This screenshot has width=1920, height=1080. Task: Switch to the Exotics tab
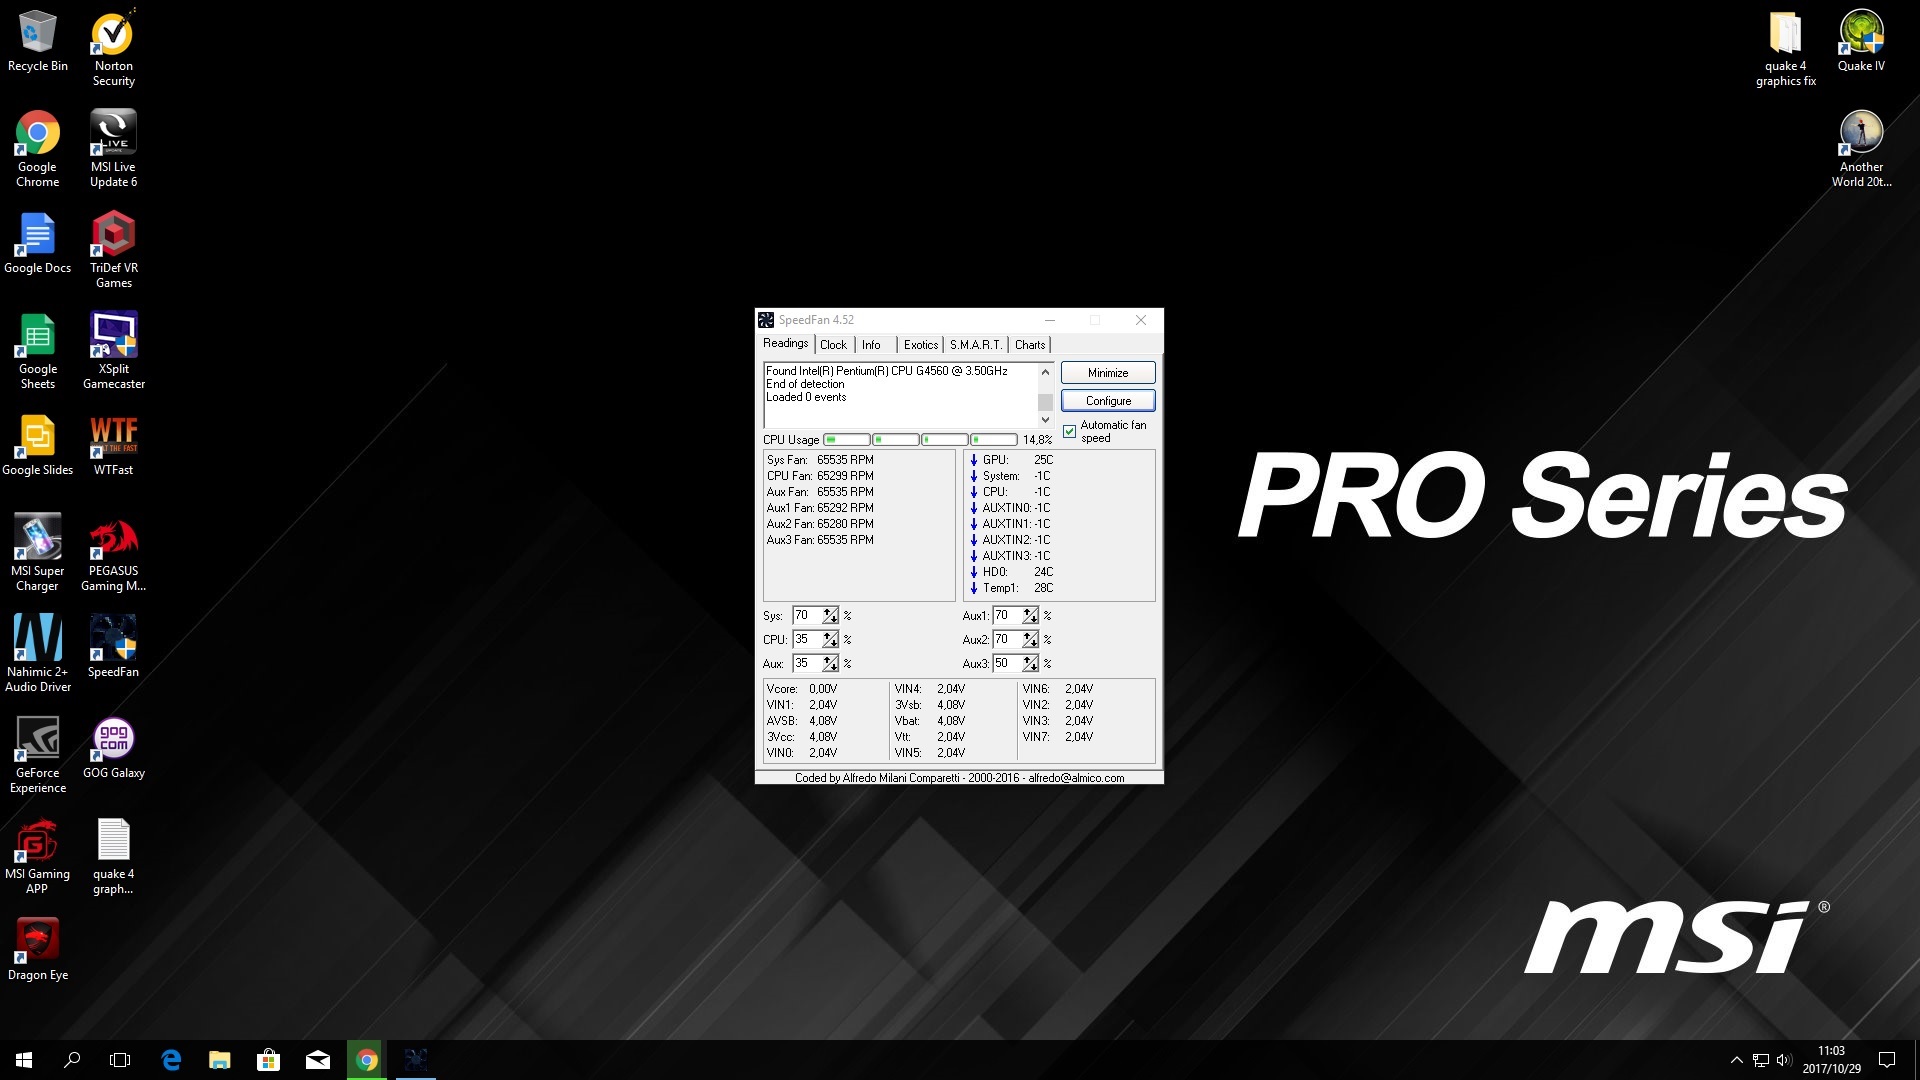point(920,345)
